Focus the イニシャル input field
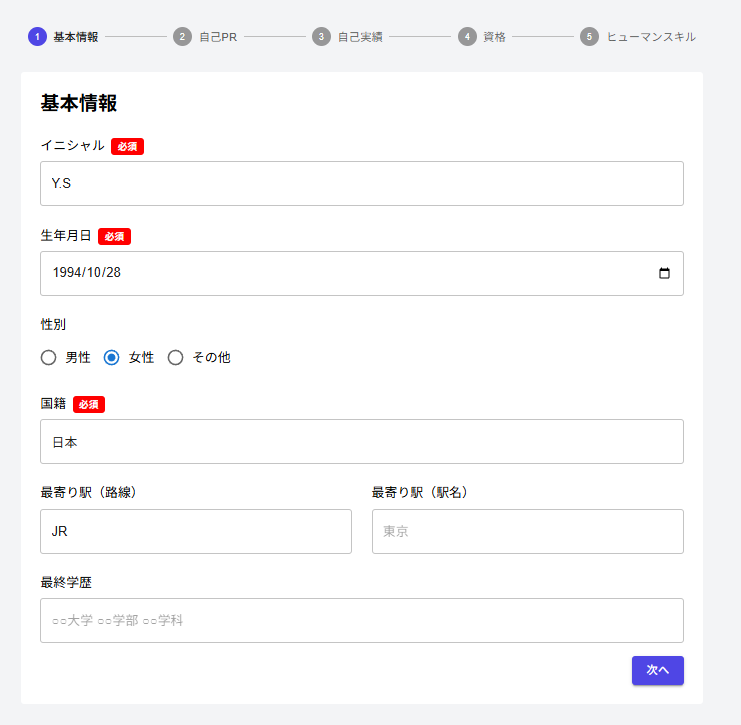741x725 pixels. [361, 184]
